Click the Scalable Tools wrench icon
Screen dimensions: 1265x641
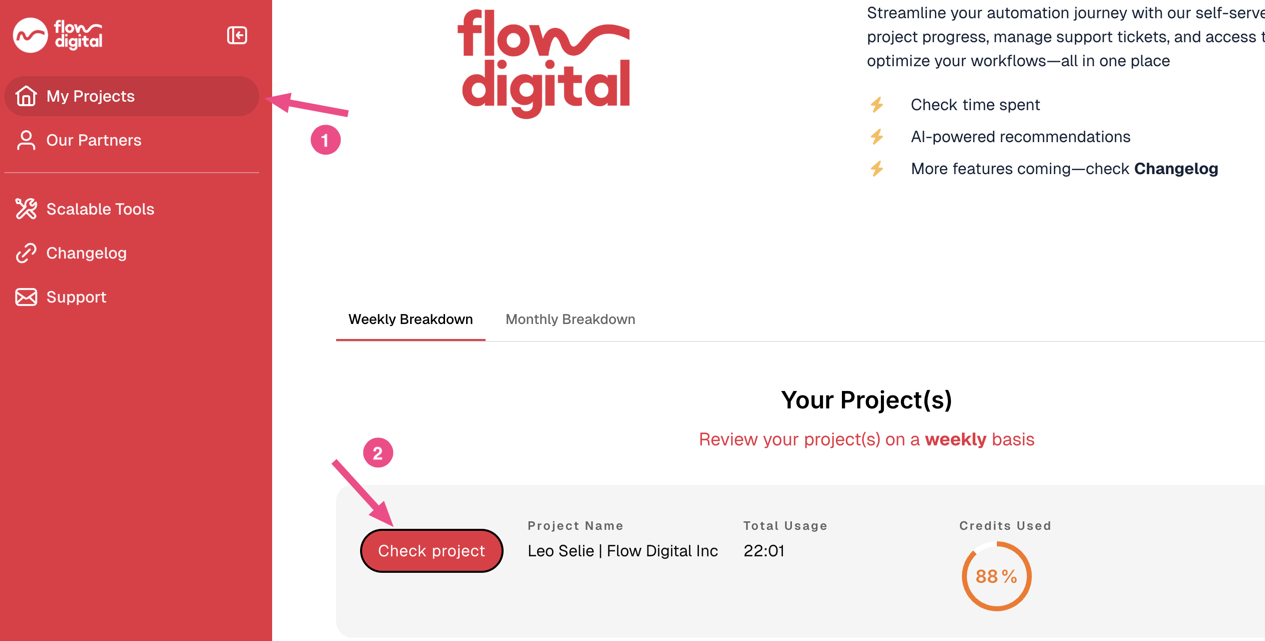[26, 209]
